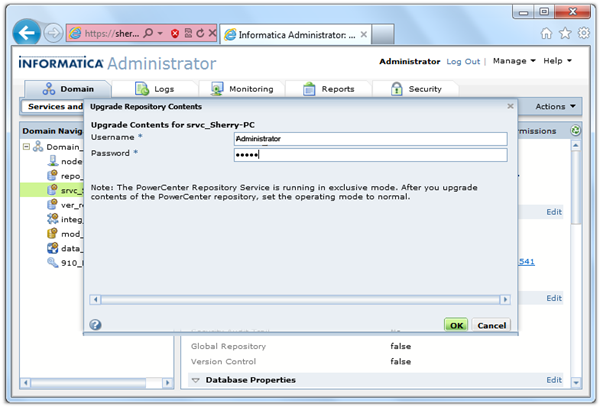Open the browser Home icon

click(546, 34)
